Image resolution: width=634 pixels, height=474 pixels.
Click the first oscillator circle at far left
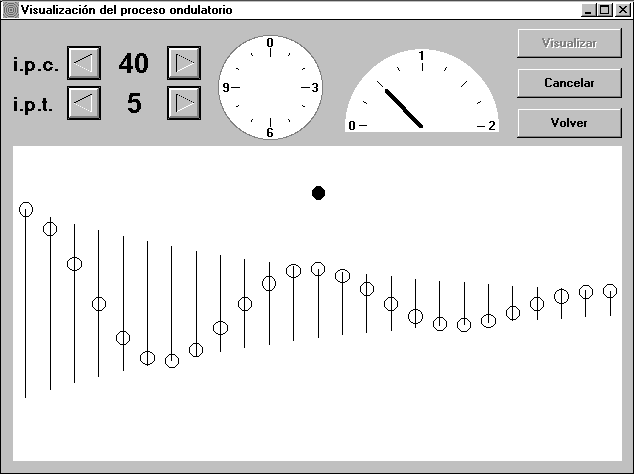click(x=26, y=209)
